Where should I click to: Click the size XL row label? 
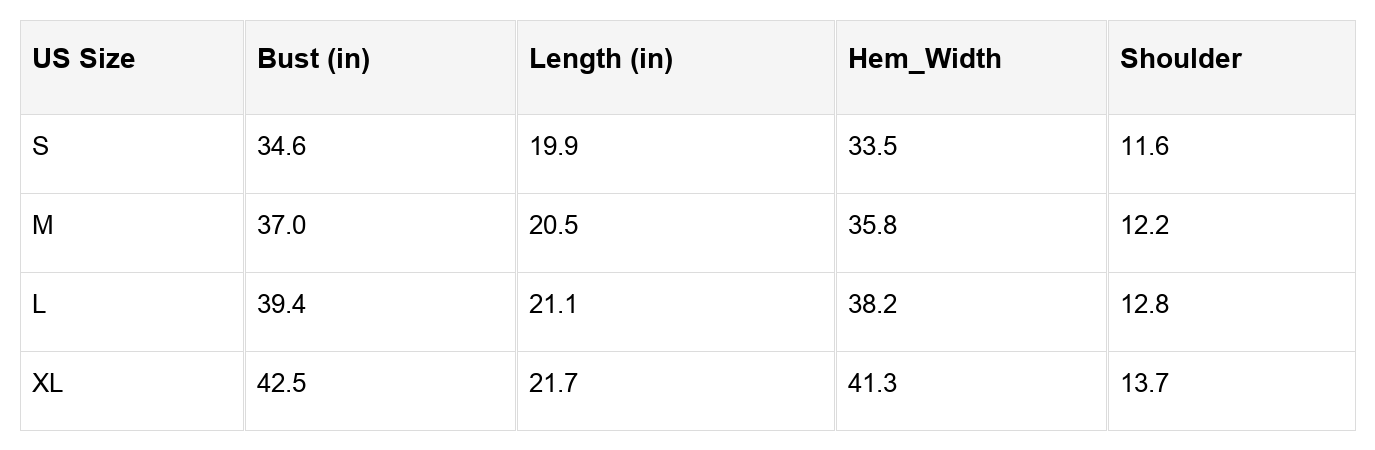tap(48, 384)
